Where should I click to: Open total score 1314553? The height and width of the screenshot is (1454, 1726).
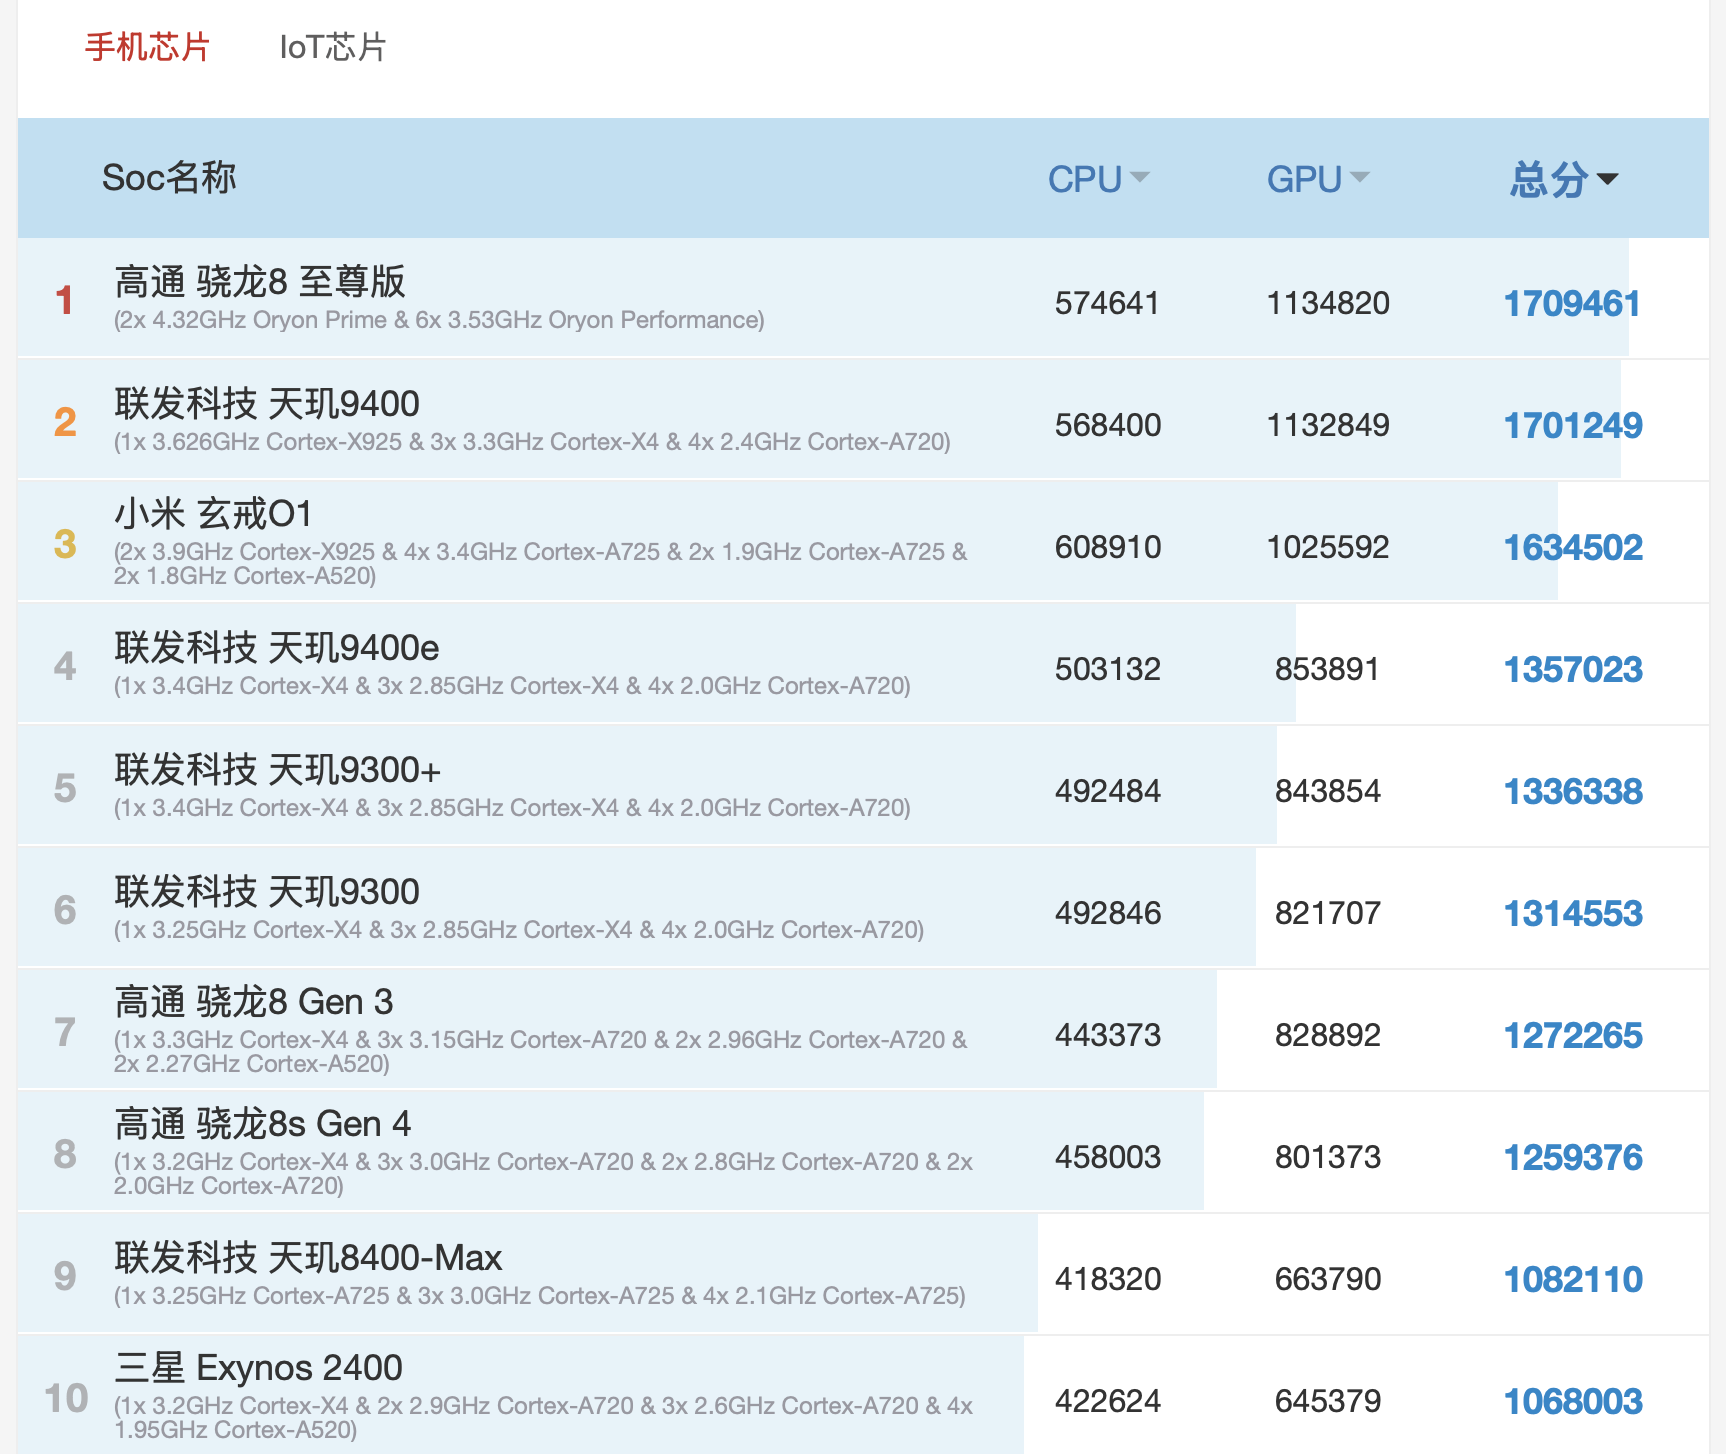pyautogui.click(x=1573, y=914)
